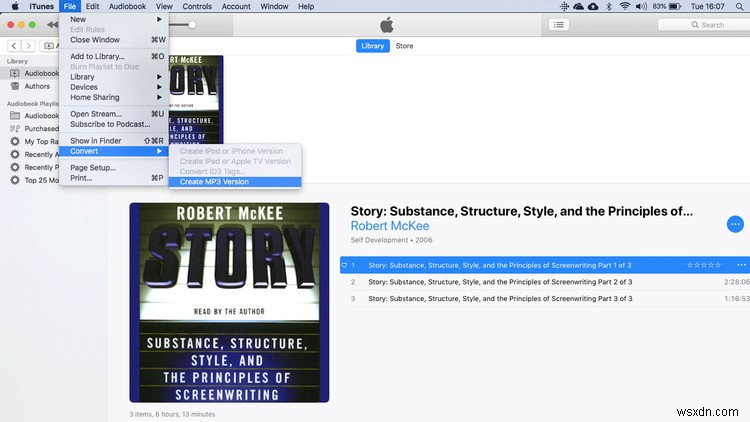The image size is (750, 422).
Task: Open the View menu
Action: [164, 6]
